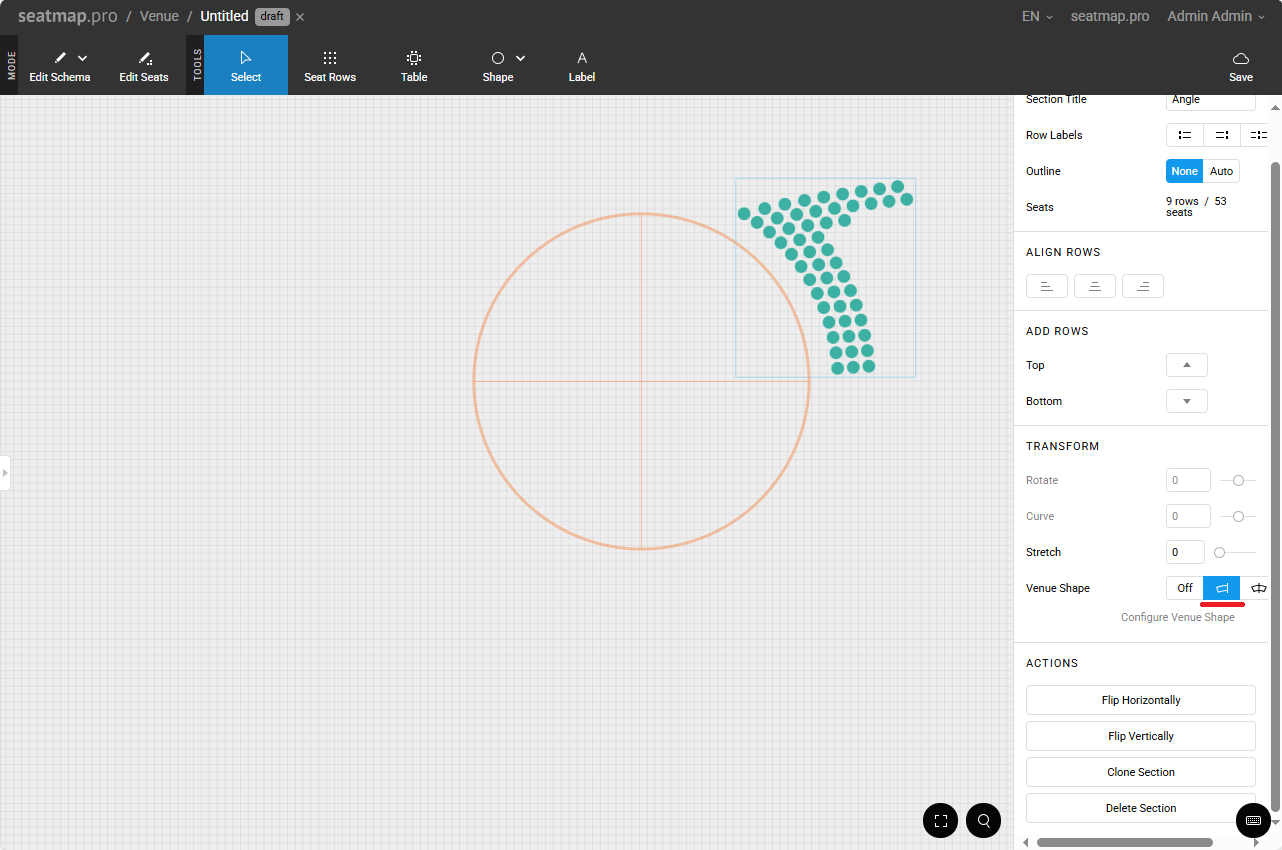Align rows to the left
This screenshot has width=1282, height=850.
pos(1046,287)
